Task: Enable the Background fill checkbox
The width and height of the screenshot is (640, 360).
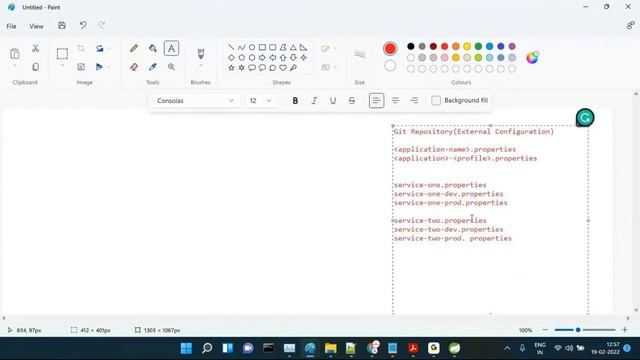Action: (436, 100)
